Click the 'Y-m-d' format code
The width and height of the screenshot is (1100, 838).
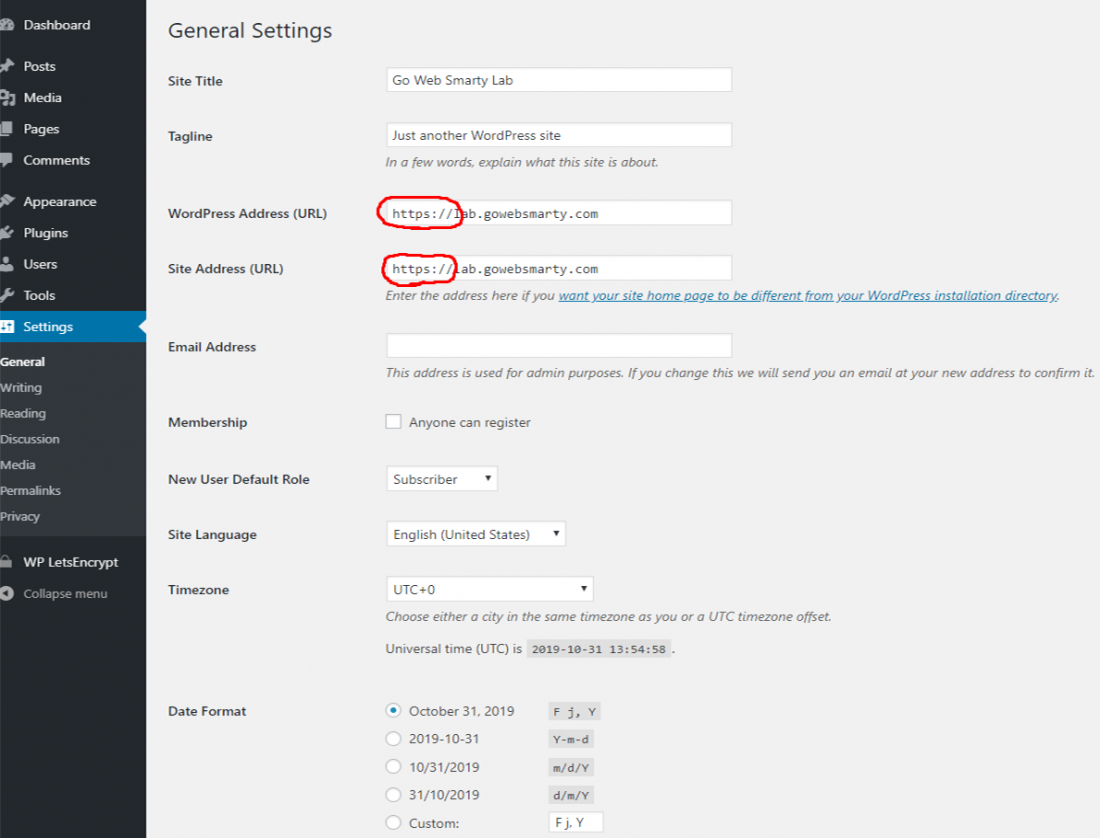[571, 739]
